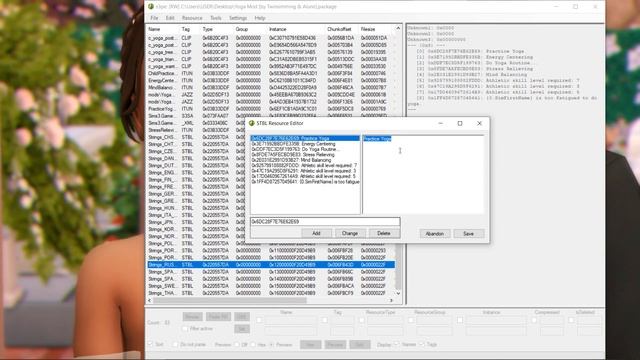640x360 pixels.
Task: Select the Strings_THA resource row
Action: 271,293
